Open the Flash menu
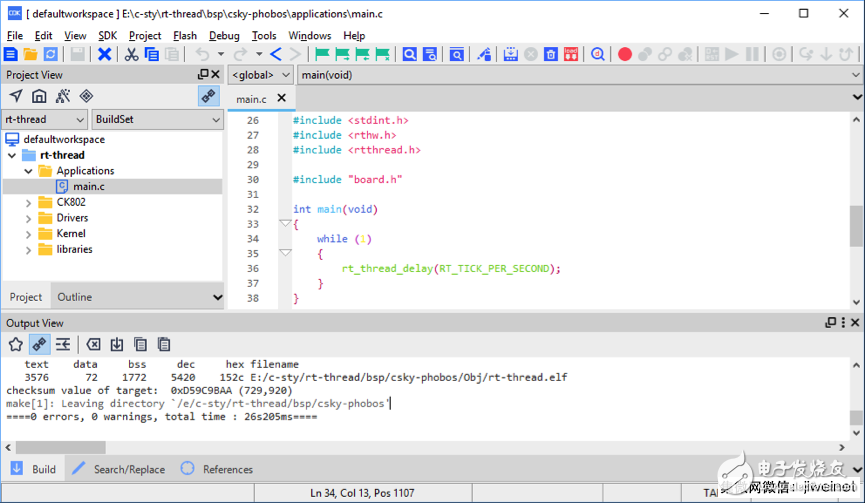The height and width of the screenshot is (503, 865). click(x=185, y=35)
